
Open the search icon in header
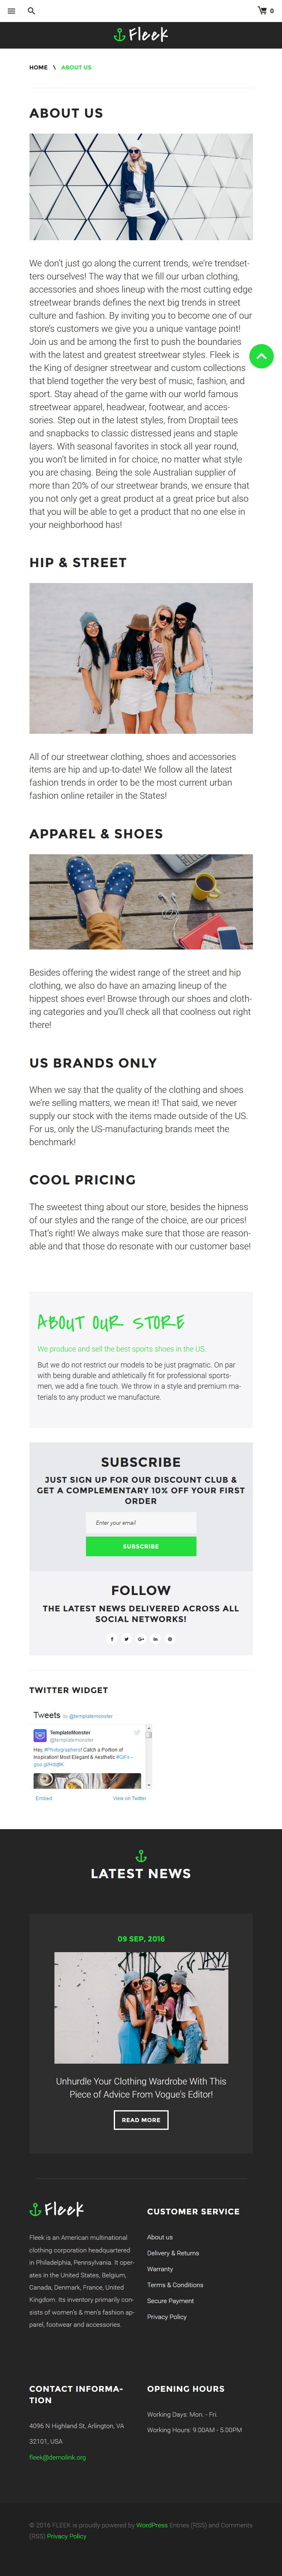click(32, 11)
